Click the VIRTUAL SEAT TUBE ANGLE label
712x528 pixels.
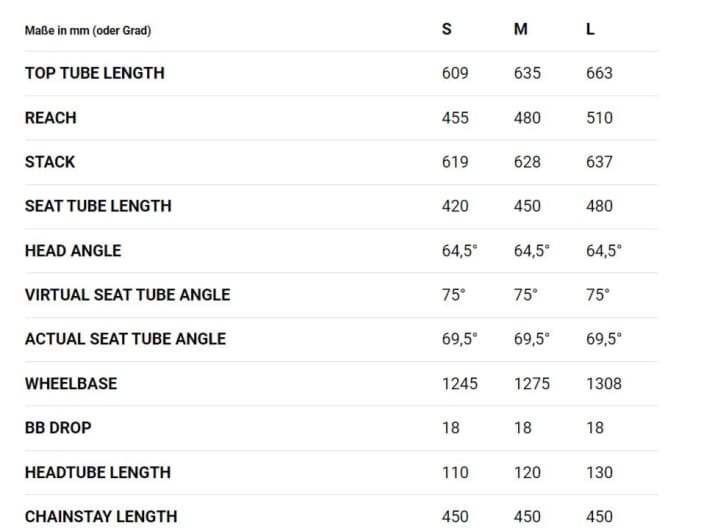click(127, 295)
